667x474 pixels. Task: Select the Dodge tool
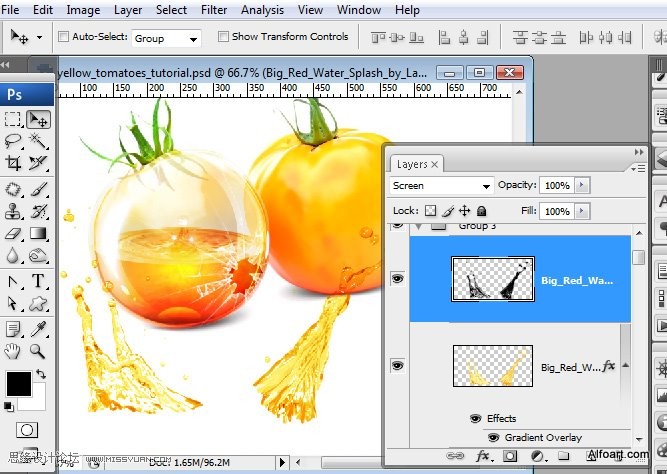(x=38, y=255)
